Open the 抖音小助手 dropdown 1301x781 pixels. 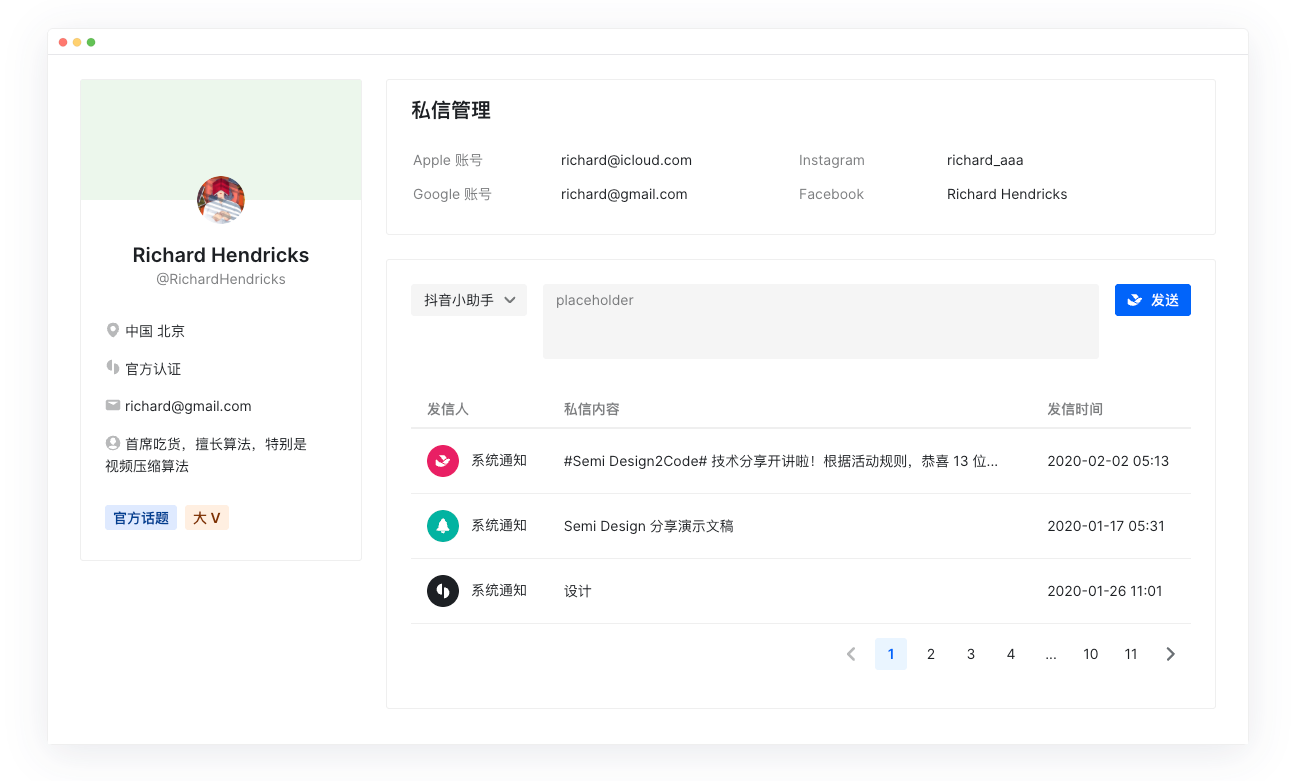click(469, 300)
